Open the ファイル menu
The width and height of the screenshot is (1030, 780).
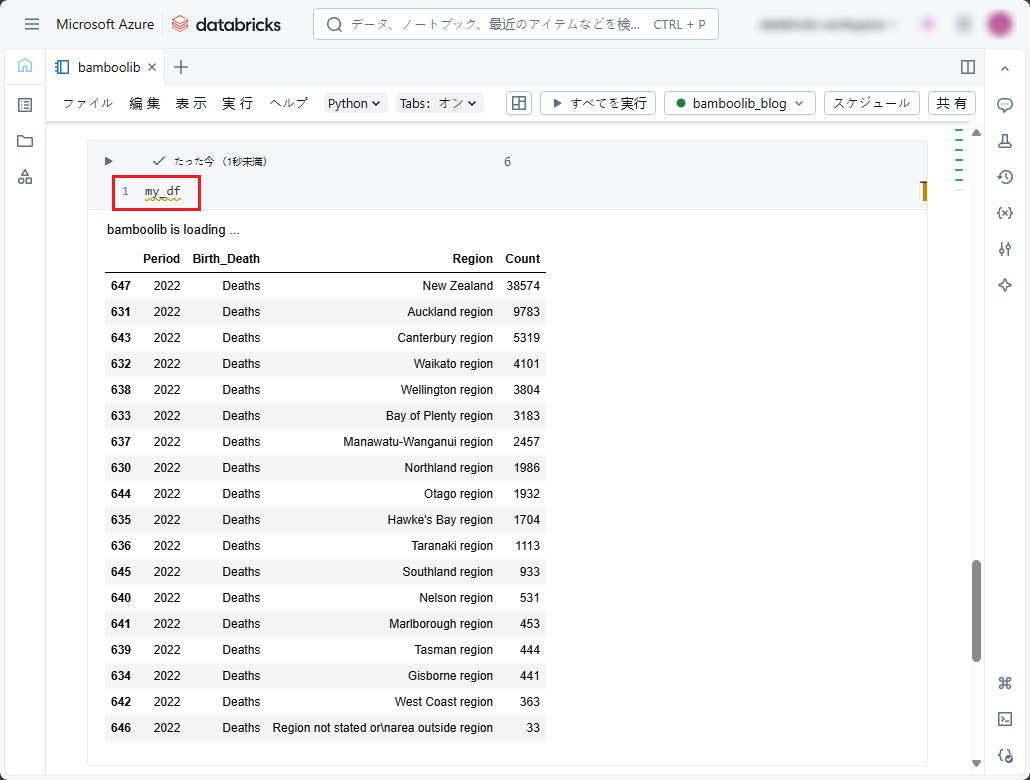(x=88, y=103)
